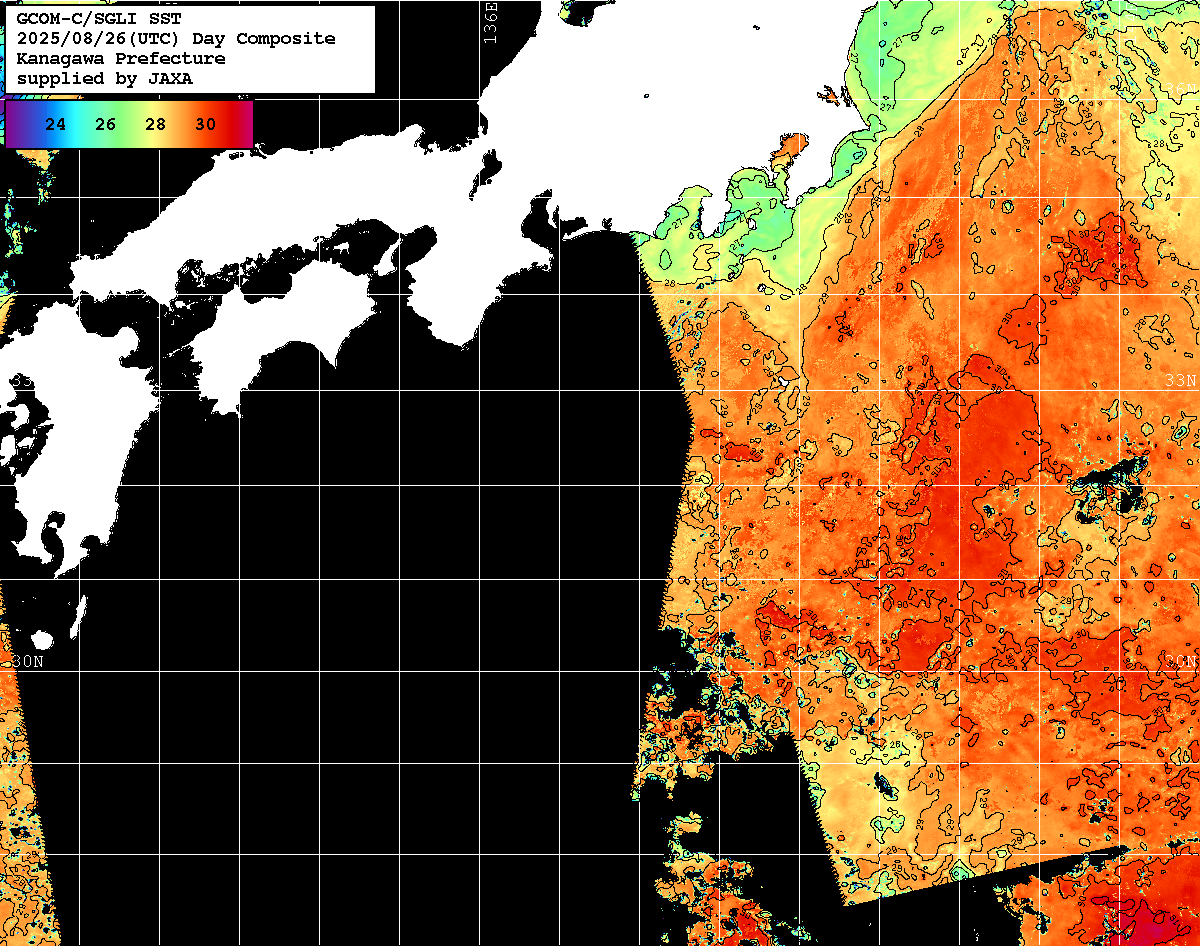Click the 28 value on the temperature legend

tap(155, 125)
